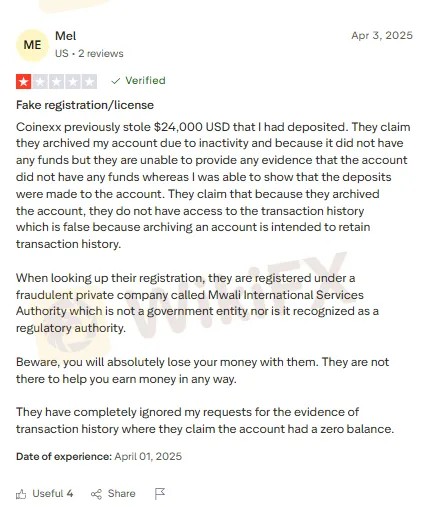Click the Share label text
Image resolution: width=421 pixels, height=507 pixels.
[x=122, y=493]
